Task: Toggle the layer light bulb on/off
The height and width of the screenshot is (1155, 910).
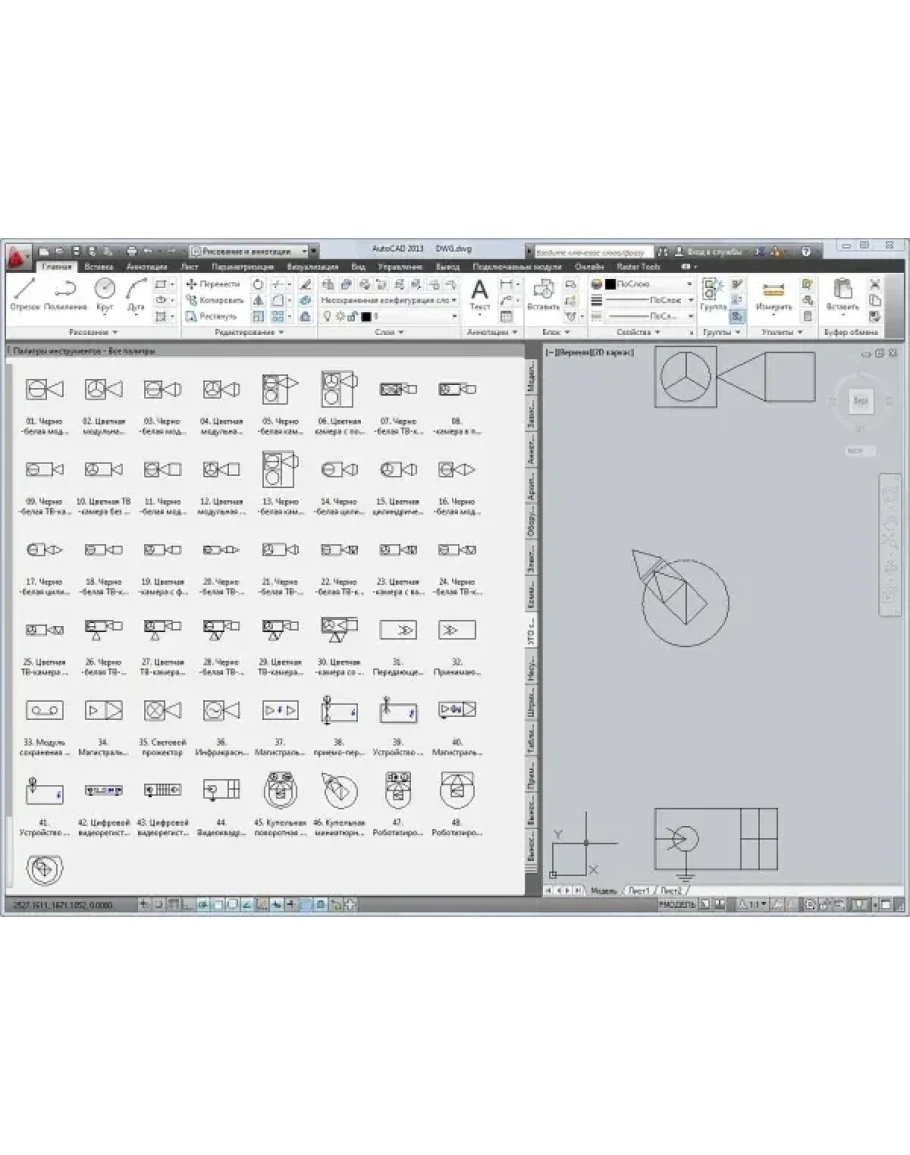Action: pyautogui.click(x=326, y=316)
